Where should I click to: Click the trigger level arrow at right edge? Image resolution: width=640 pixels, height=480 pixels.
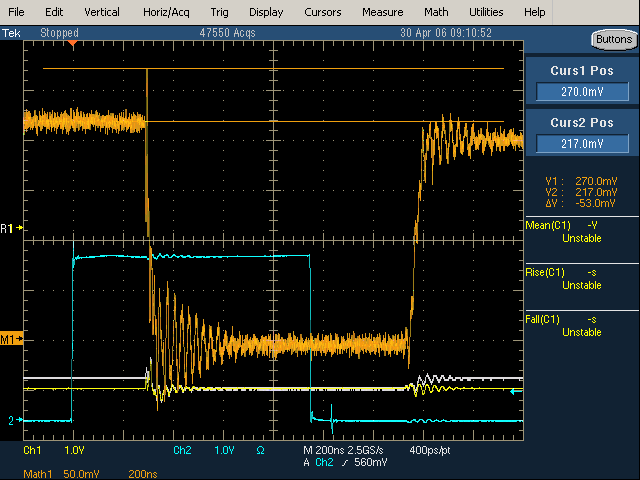(516, 392)
